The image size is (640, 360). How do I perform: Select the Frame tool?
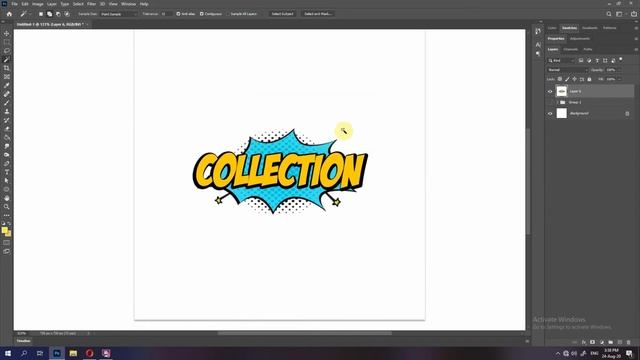7,77
